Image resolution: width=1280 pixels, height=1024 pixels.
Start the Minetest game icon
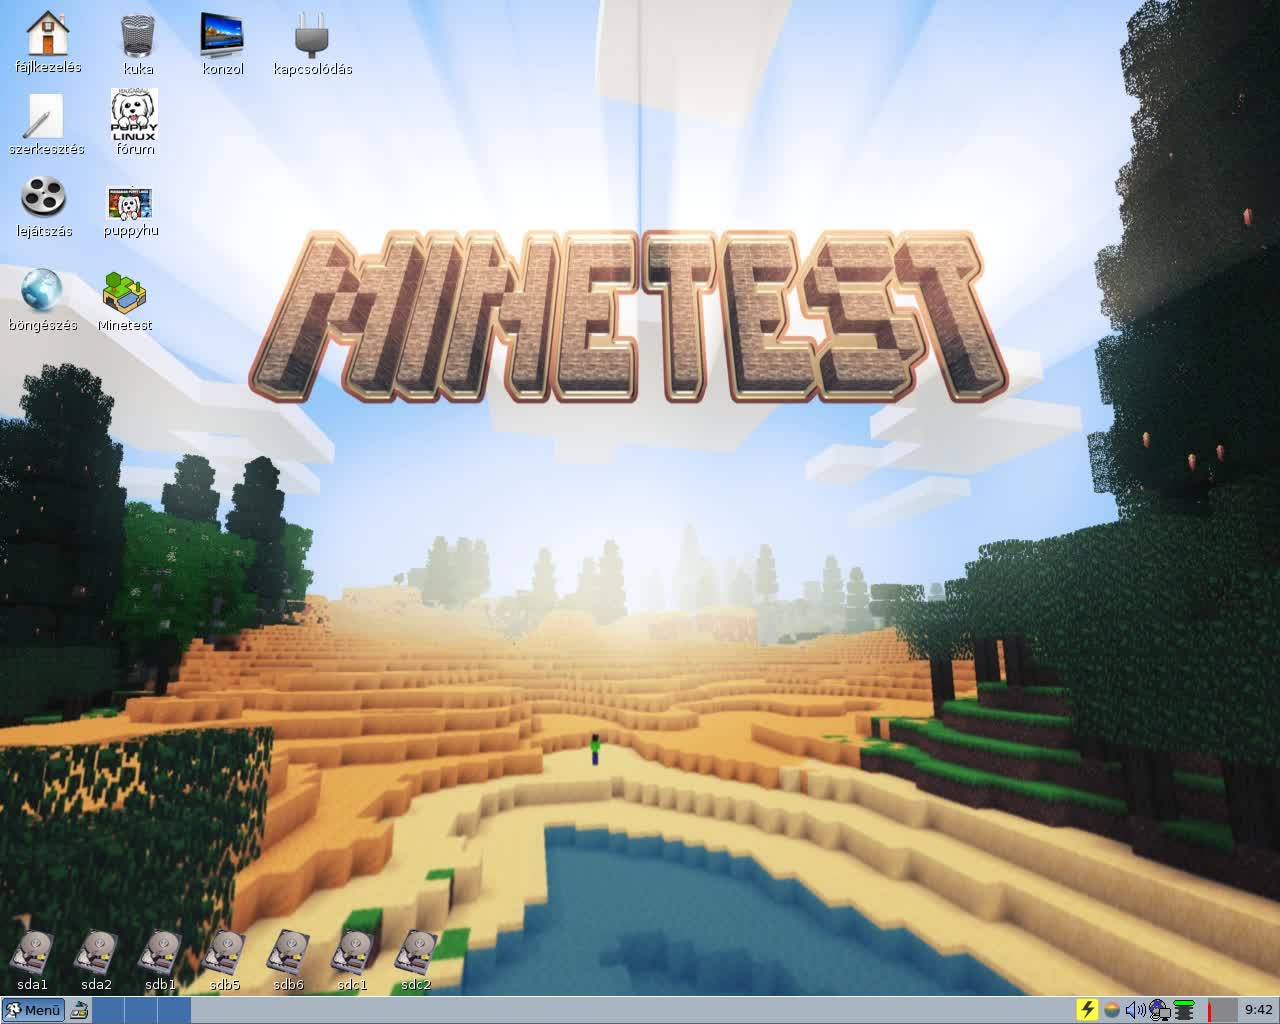125,291
